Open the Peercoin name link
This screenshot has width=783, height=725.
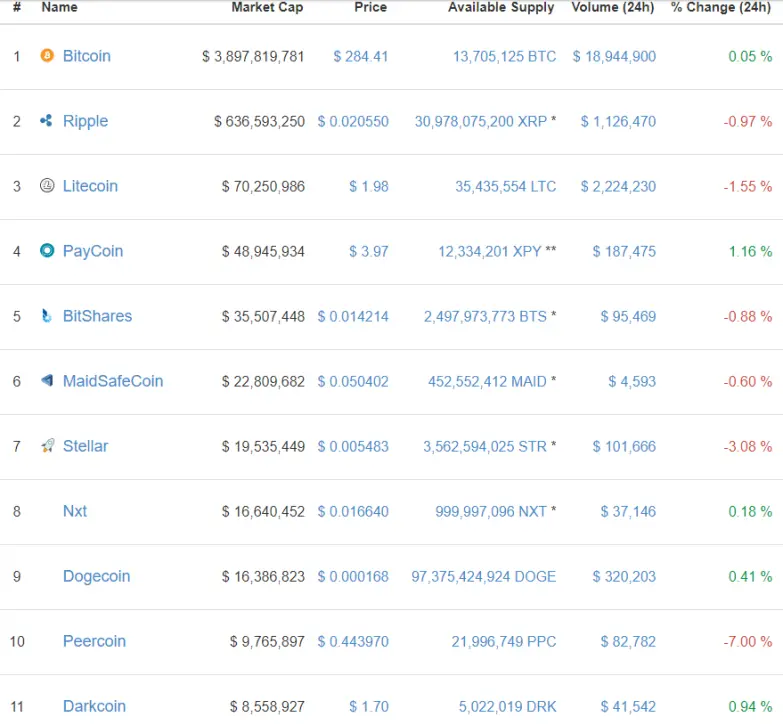click(x=94, y=641)
